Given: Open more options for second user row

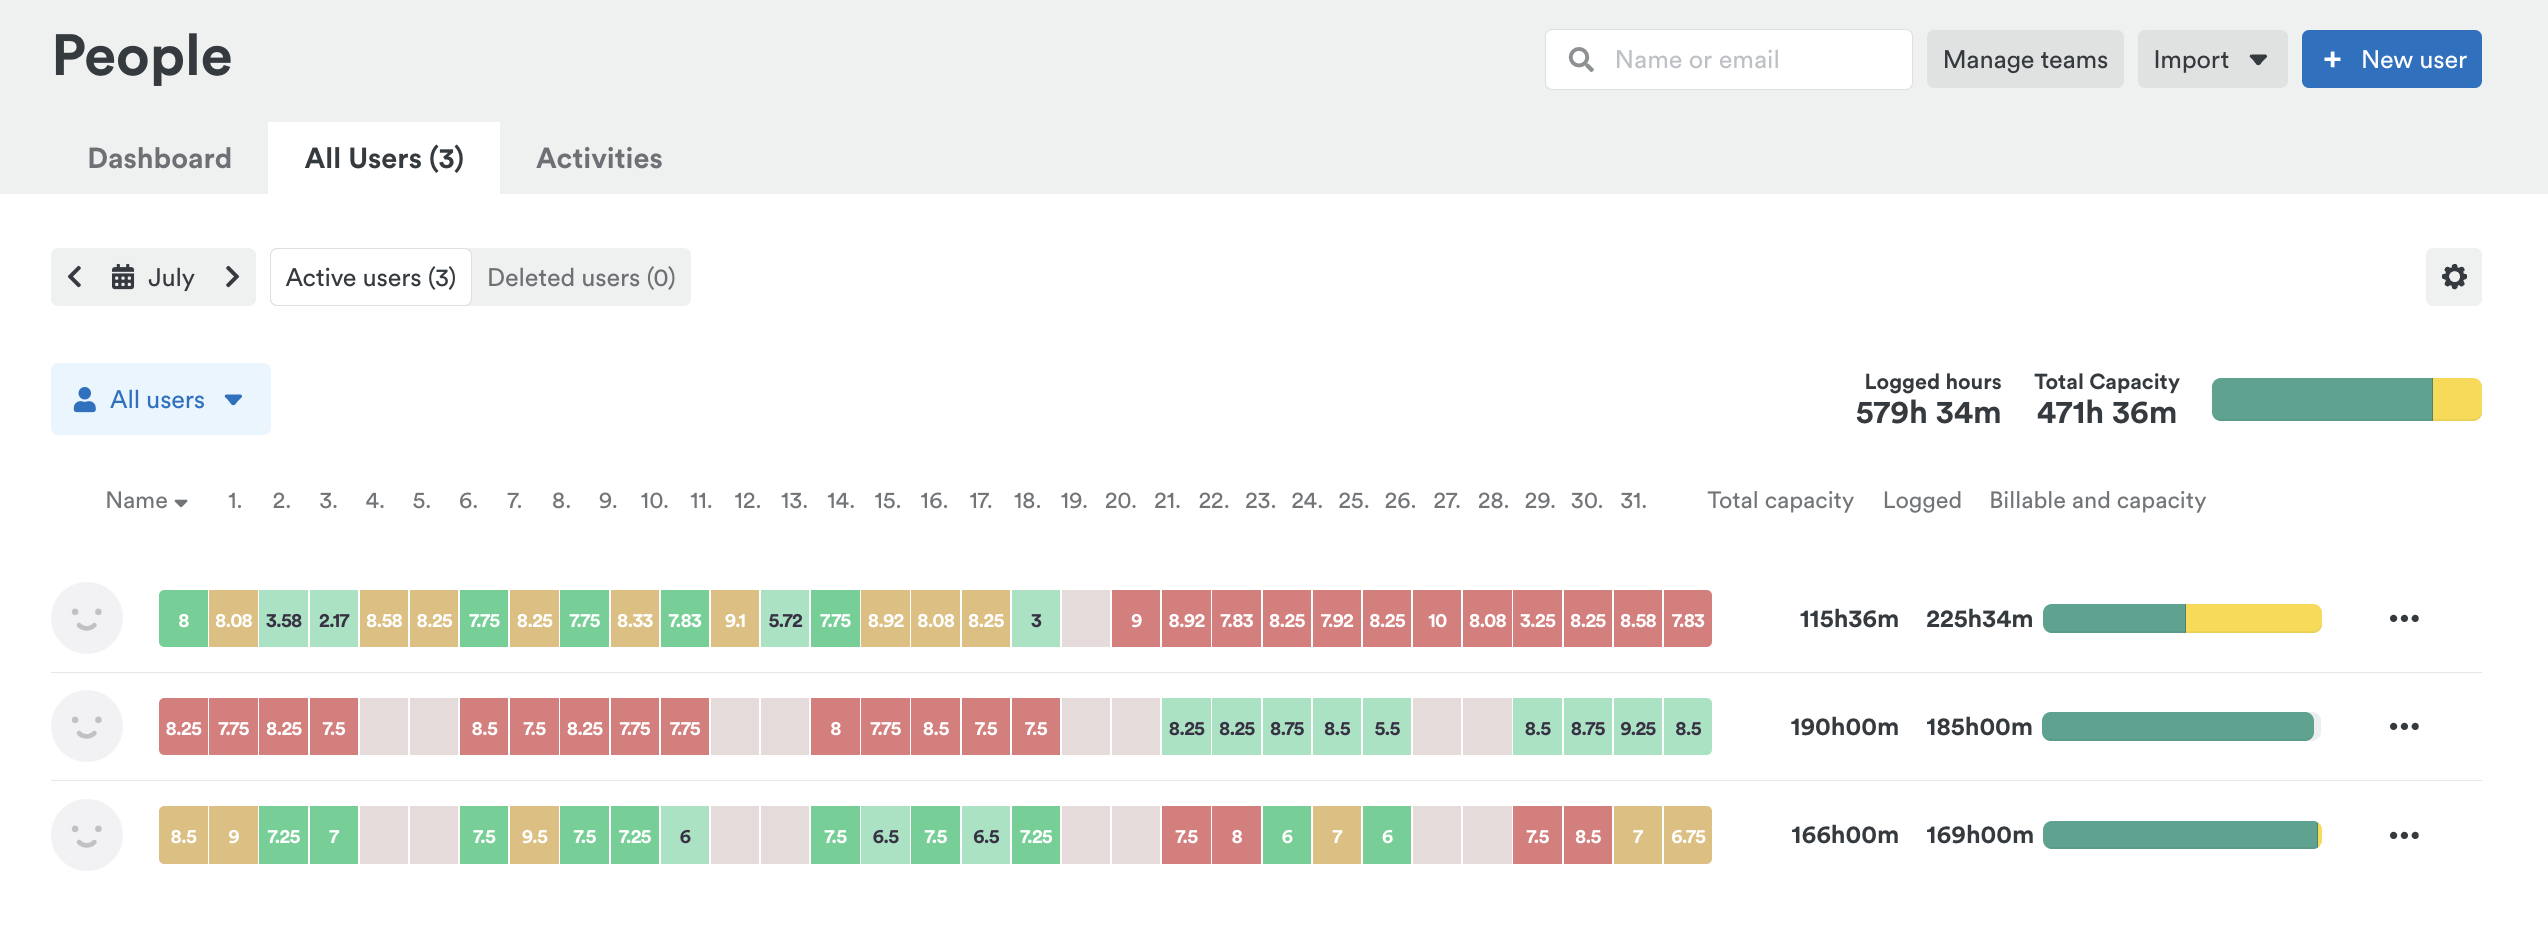Looking at the screenshot, I should pyautogui.click(x=2403, y=727).
